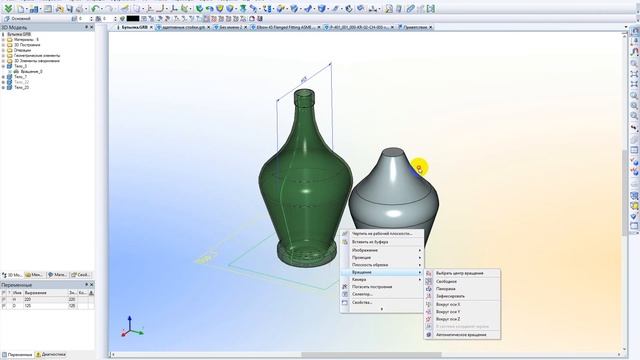This screenshot has width=640, height=360.
Task: Click the paste icon beside Вставить из буфера
Action: 345,242
